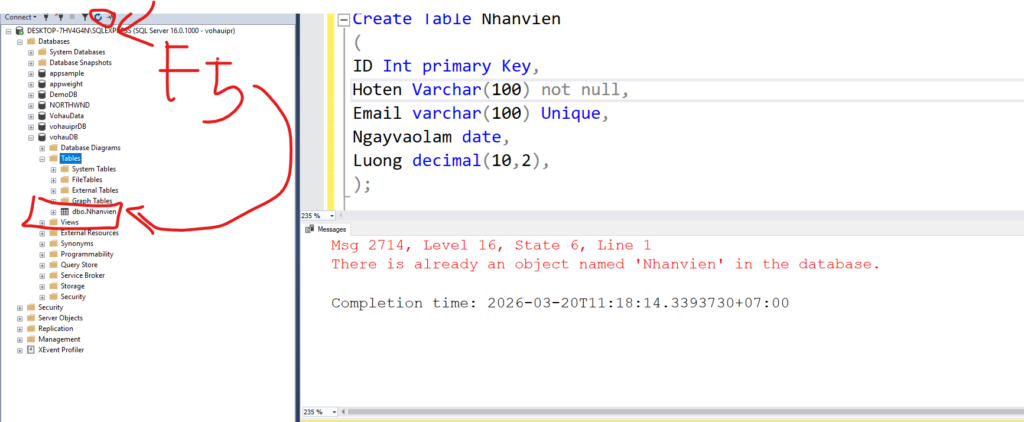The height and width of the screenshot is (422, 1024).
Task: Click the Messages tab icon
Action: (x=310, y=229)
